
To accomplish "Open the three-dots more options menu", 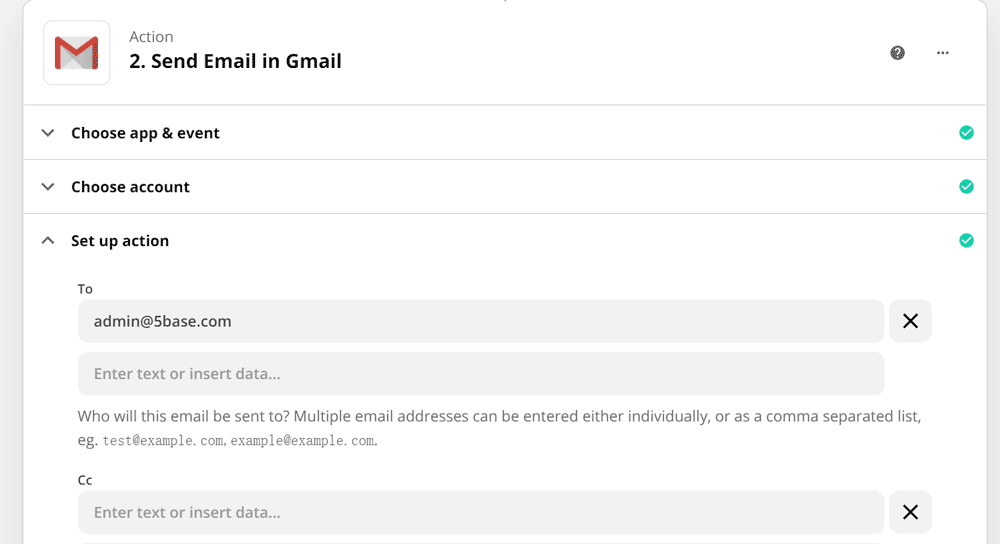I will point(943,53).
